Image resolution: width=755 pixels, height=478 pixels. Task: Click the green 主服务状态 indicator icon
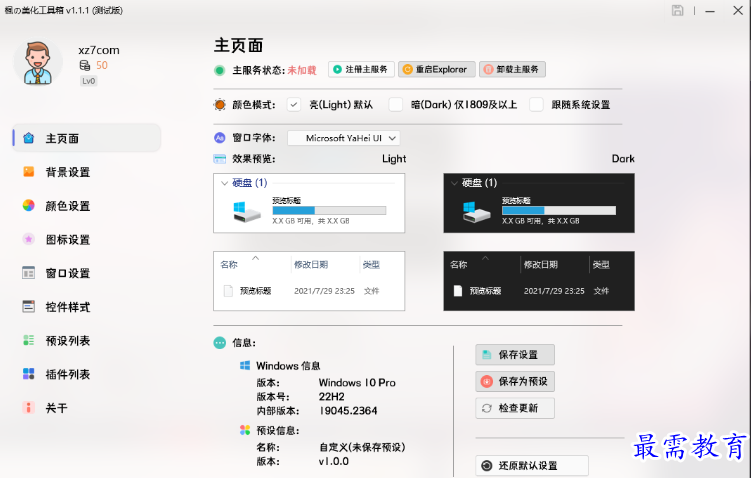219,70
